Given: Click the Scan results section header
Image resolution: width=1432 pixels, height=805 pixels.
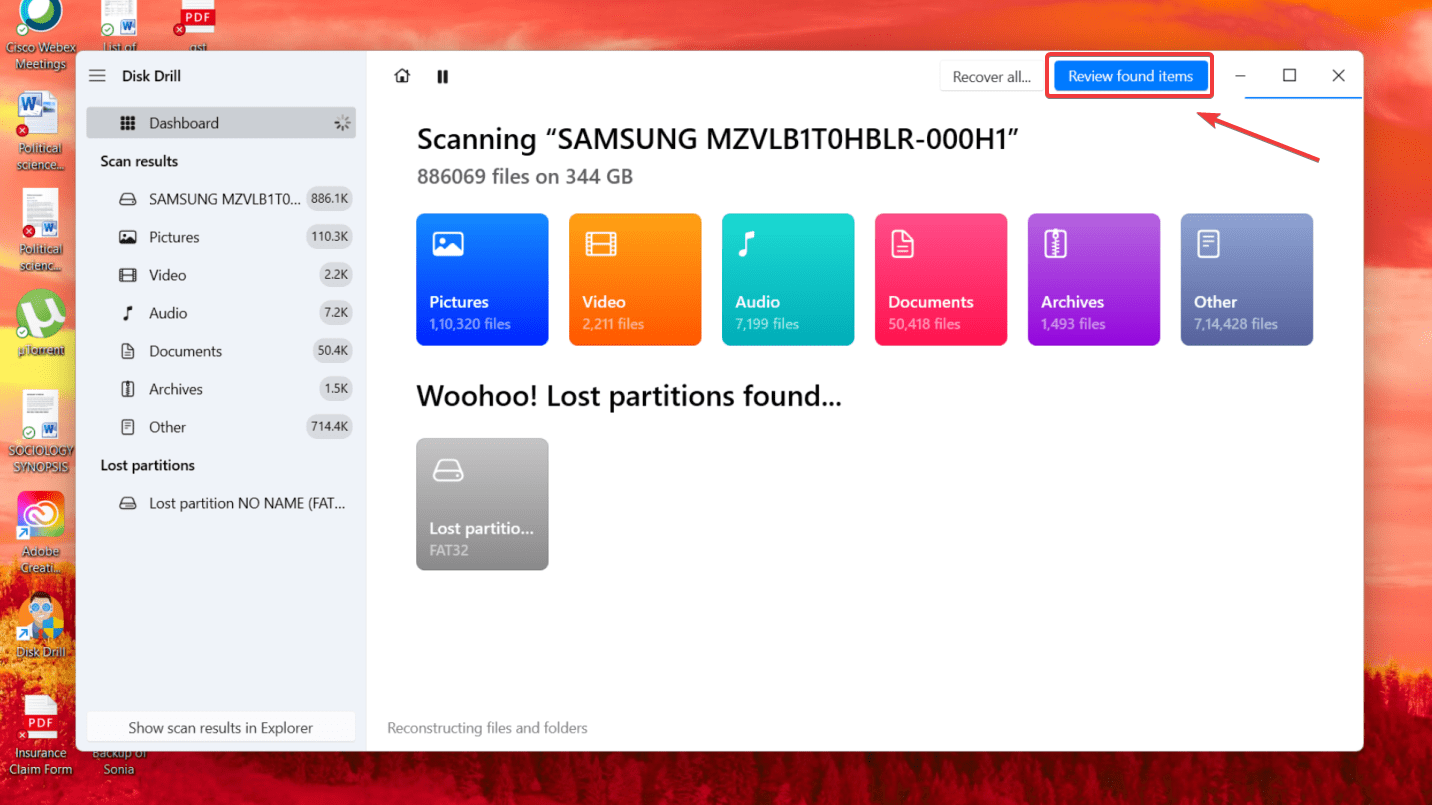Looking at the screenshot, I should (x=139, y=161).
